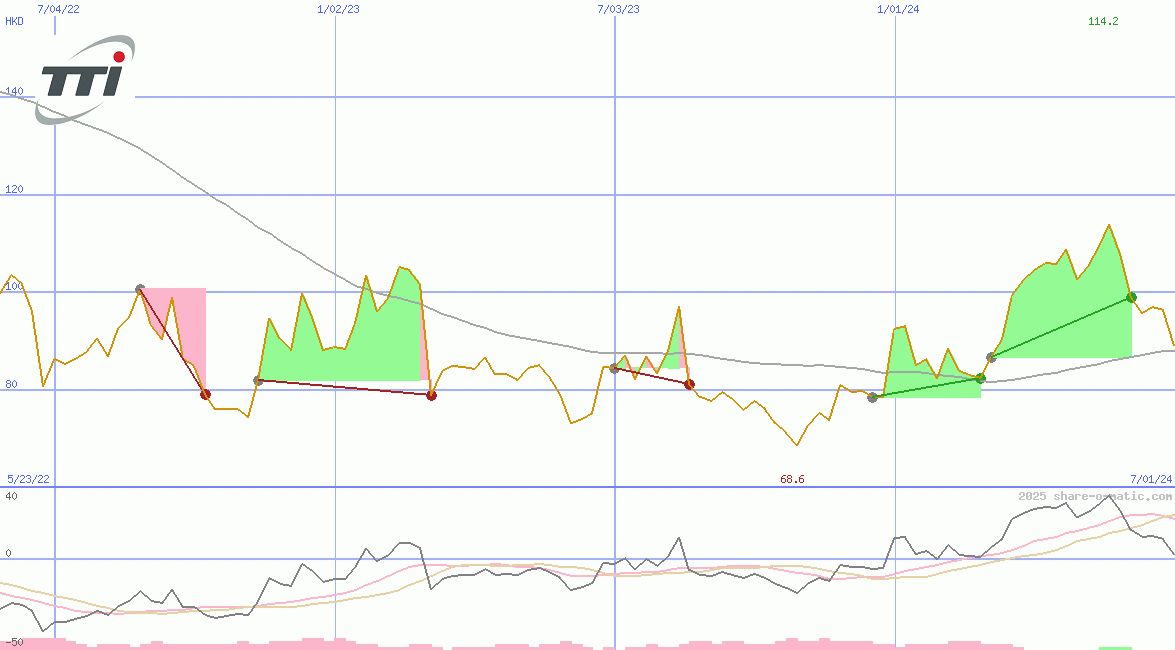
Task: Click the final green exit marker near 100
Action: (x=1132, y=298)
